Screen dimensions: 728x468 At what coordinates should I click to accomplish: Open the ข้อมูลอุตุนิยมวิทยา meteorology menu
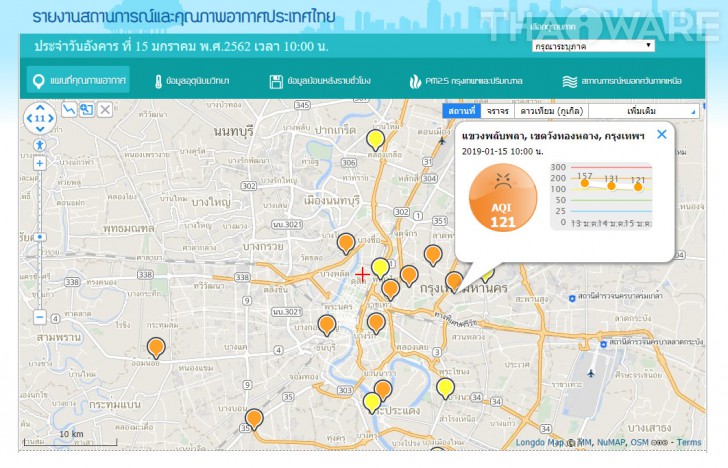[x=192, y=81]
